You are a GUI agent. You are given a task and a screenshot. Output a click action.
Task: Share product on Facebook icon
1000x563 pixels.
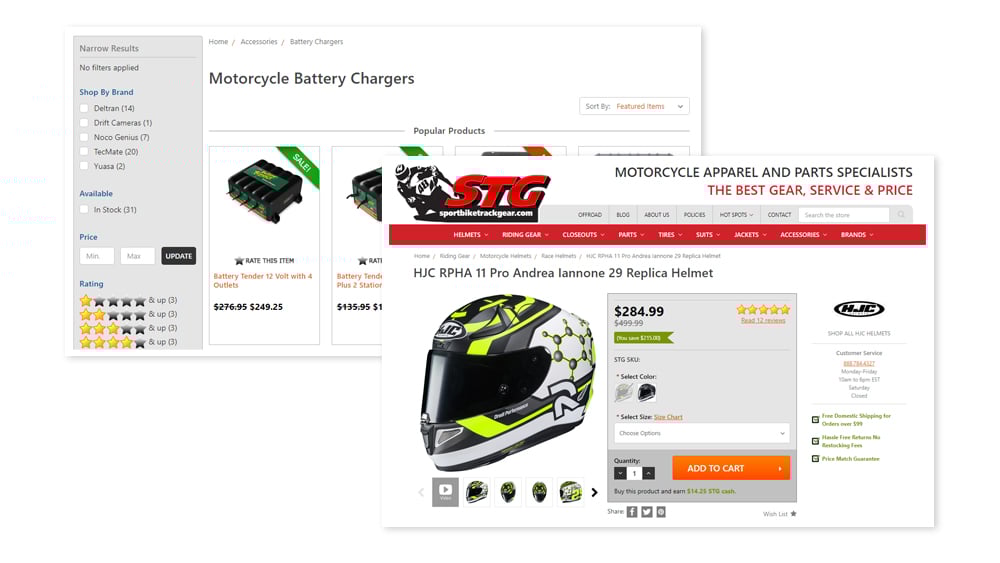(x=631, y=512)
